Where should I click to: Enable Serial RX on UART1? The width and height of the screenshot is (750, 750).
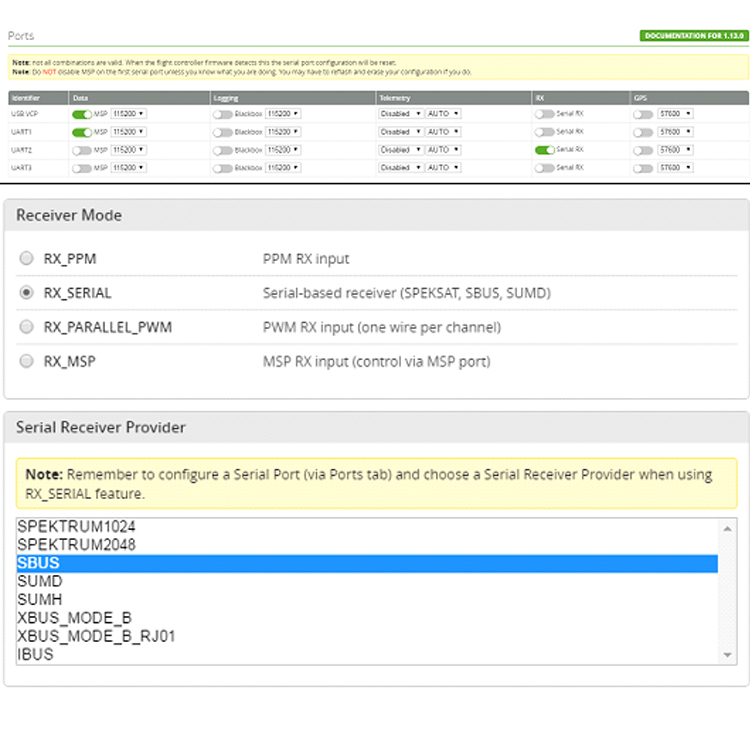pos(544,132)
